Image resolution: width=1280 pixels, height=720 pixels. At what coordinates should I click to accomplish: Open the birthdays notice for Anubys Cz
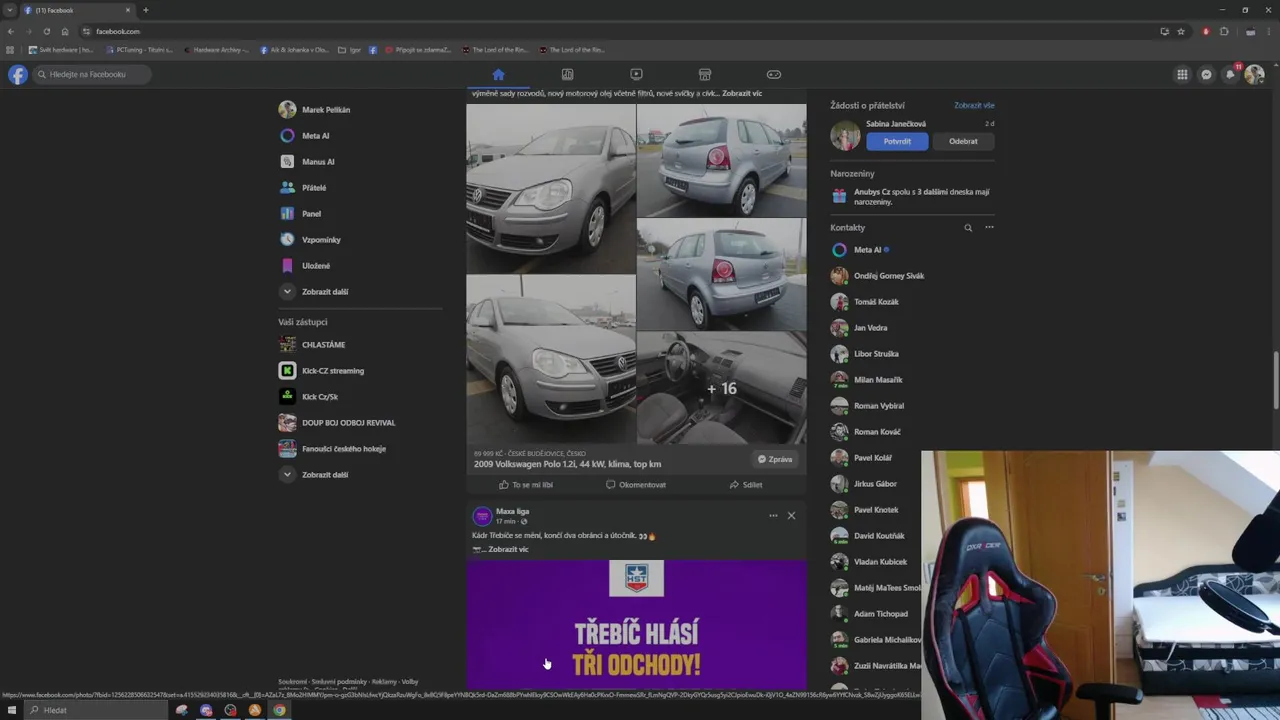pos(912,196)
